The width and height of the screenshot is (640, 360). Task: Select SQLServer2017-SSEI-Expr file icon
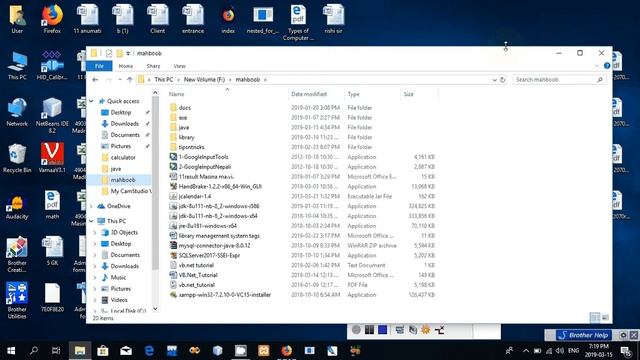point(173,256)
